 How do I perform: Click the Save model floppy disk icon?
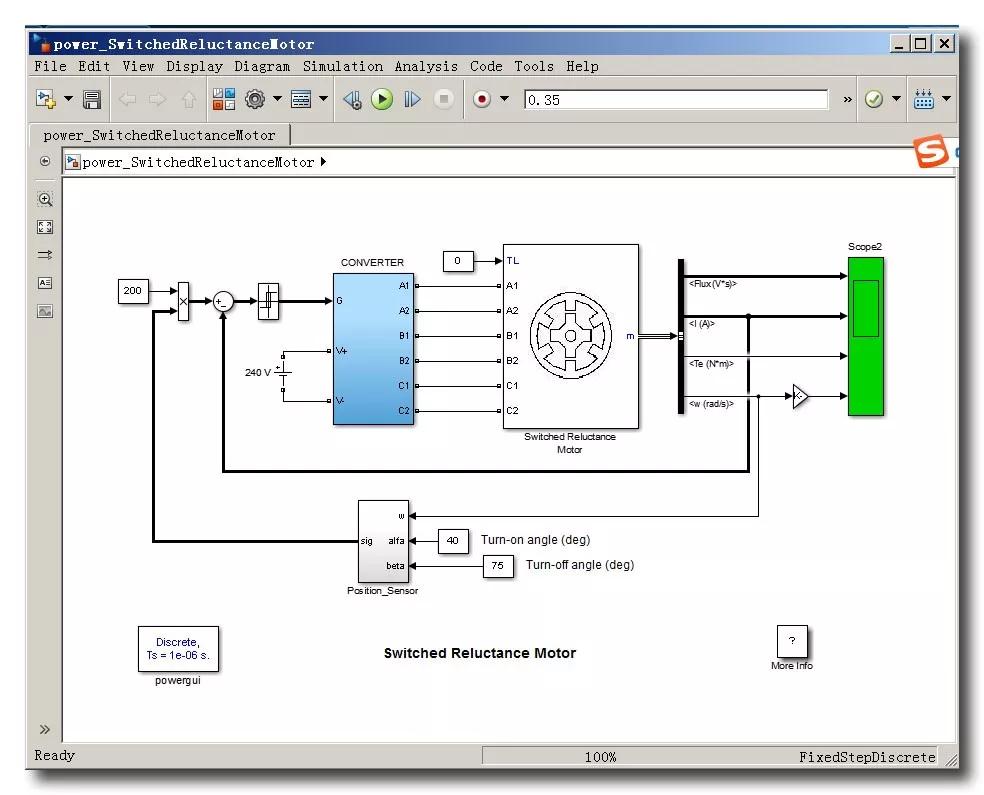point(92,99)
